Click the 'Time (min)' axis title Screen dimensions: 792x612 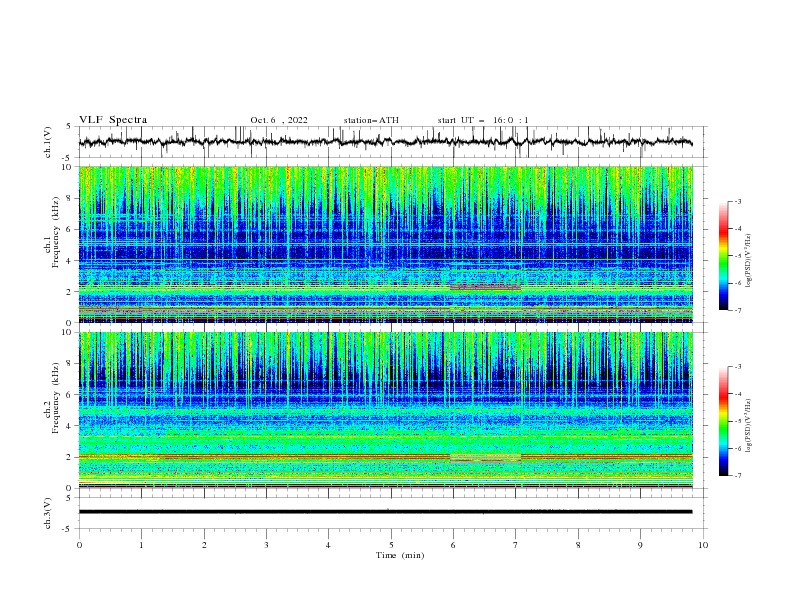coord(400,555)
